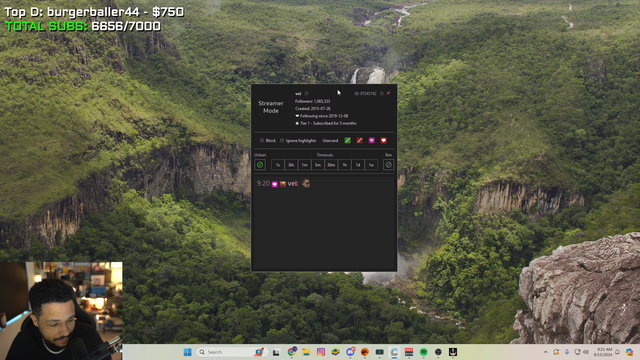This screenshot has height=360, width=640.
Task: Timeout the user for 1w
Action: pos(371,165)
